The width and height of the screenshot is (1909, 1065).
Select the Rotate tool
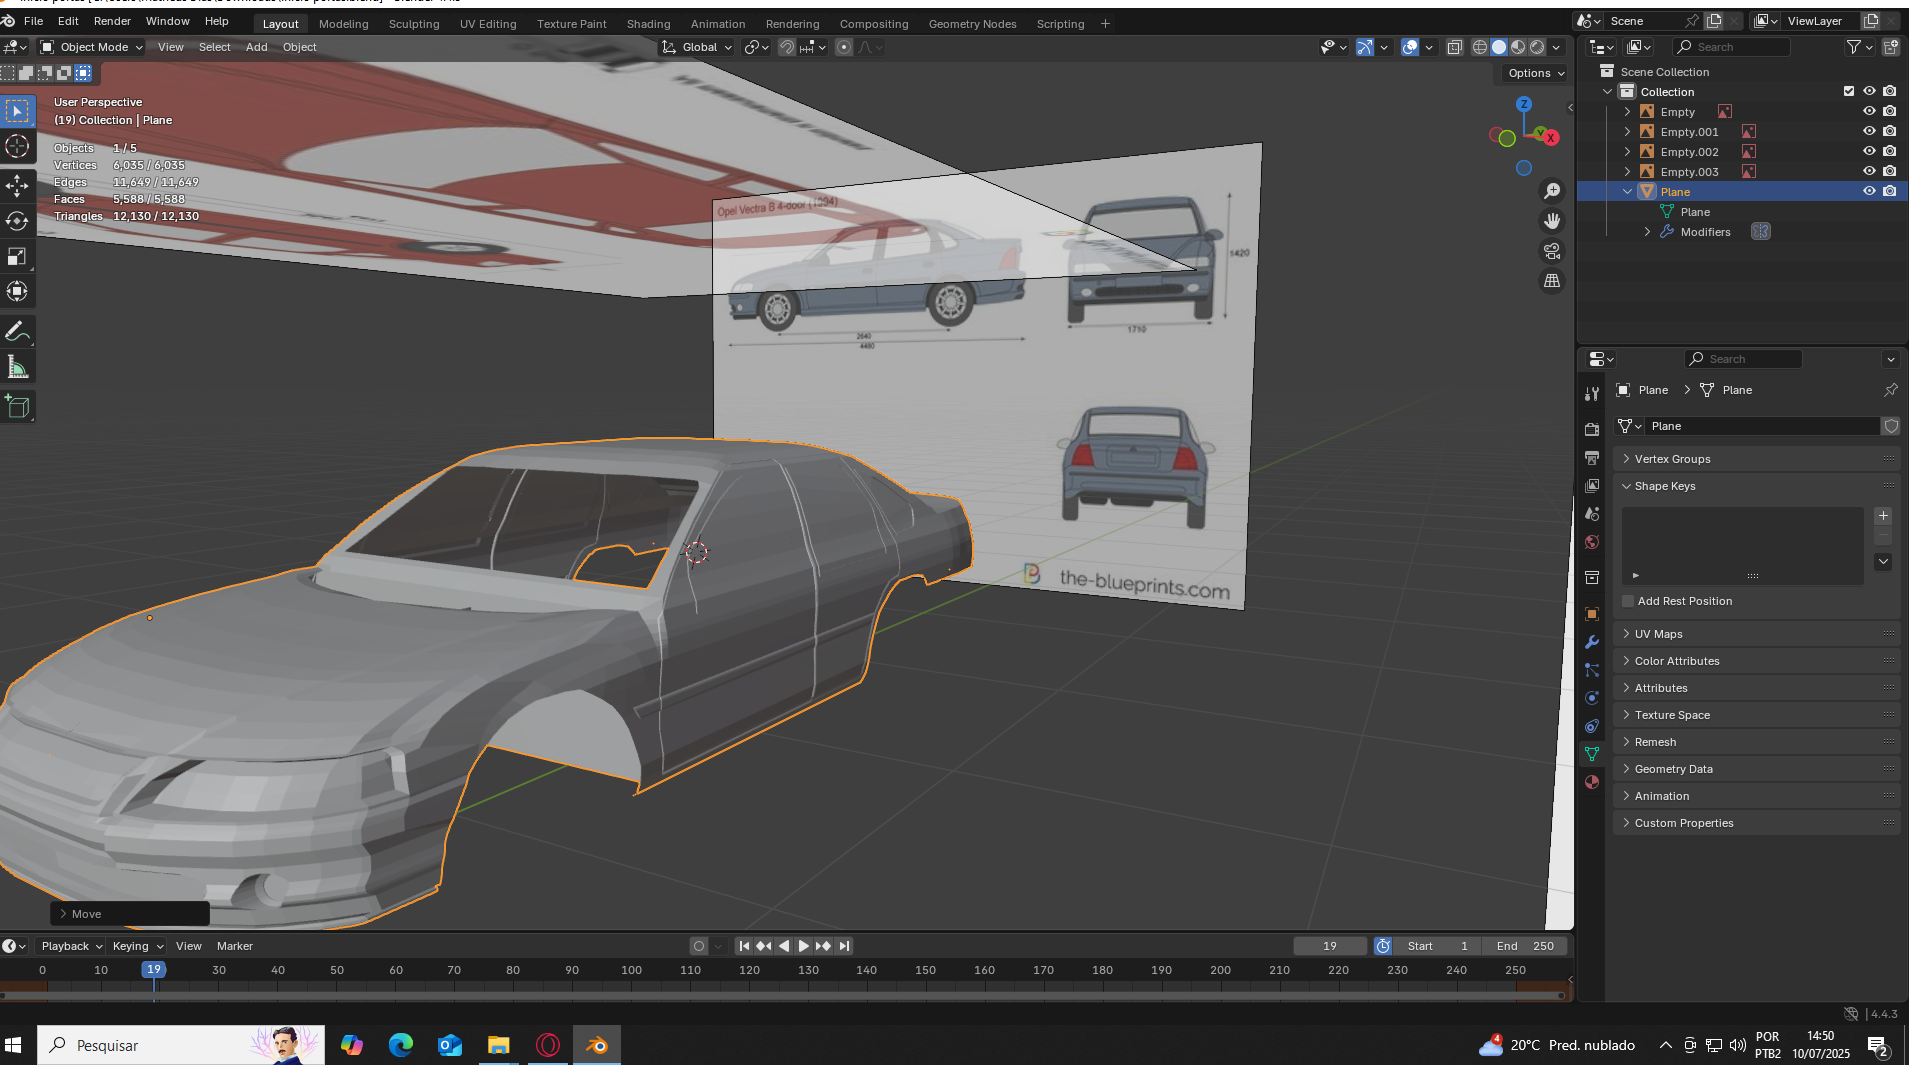[17, 221]
